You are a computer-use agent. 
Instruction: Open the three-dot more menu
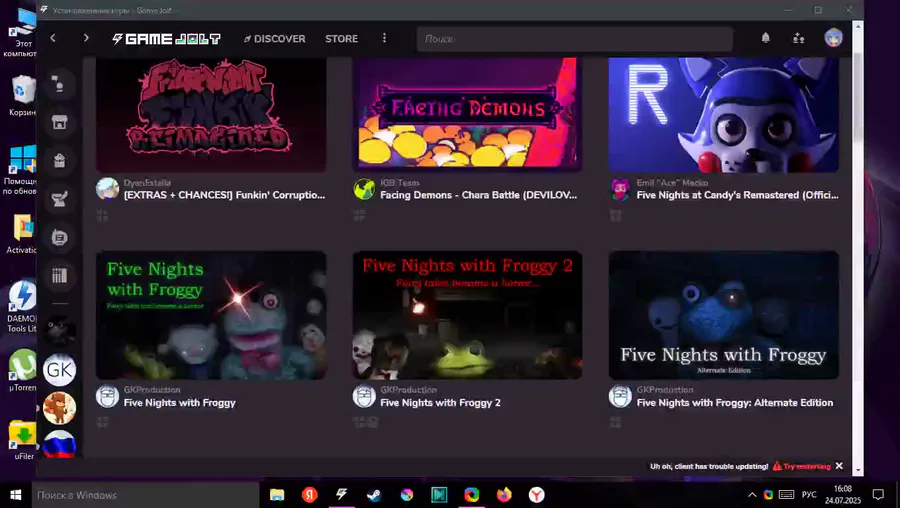tap(384, 38)
